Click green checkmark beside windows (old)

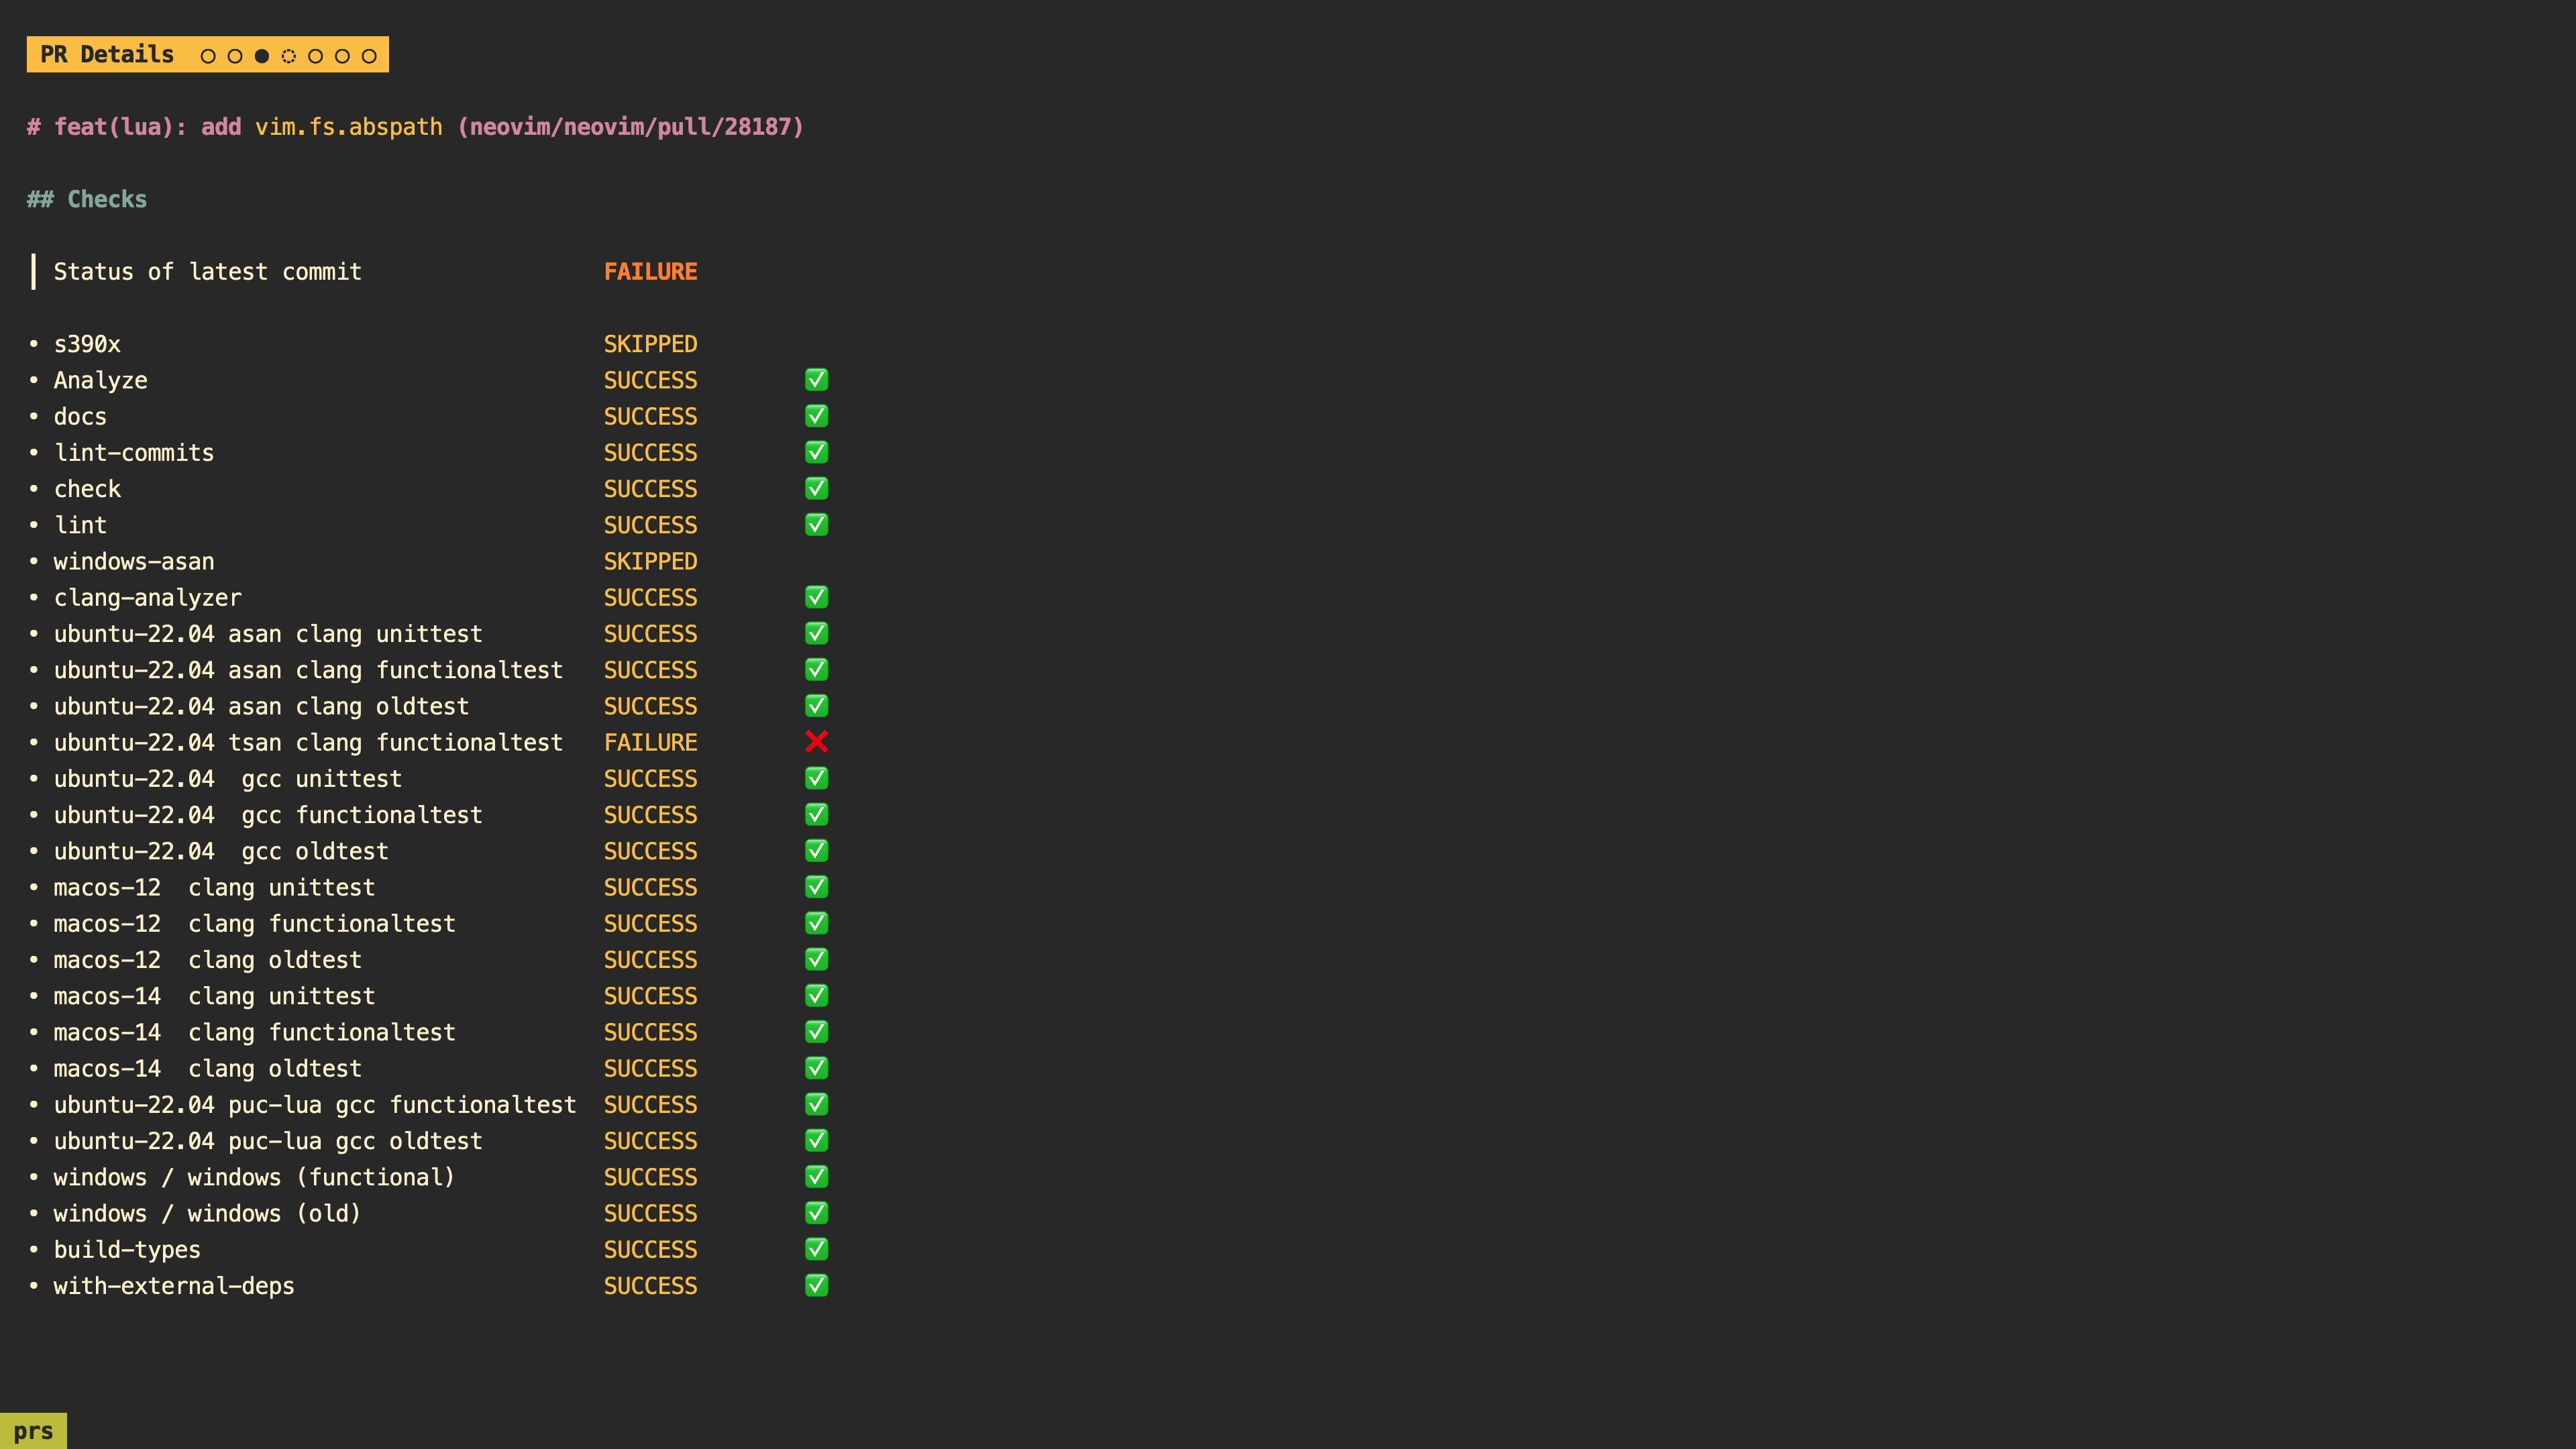click(x=816, y=1213)
